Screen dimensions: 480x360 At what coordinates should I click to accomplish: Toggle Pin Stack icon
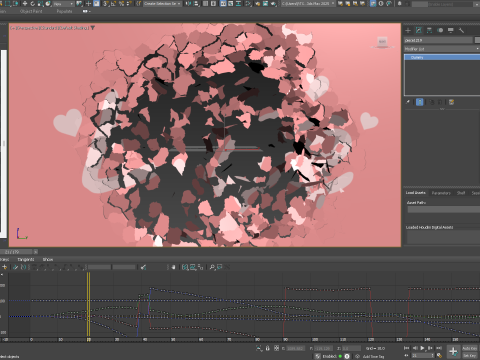[408, 102]
